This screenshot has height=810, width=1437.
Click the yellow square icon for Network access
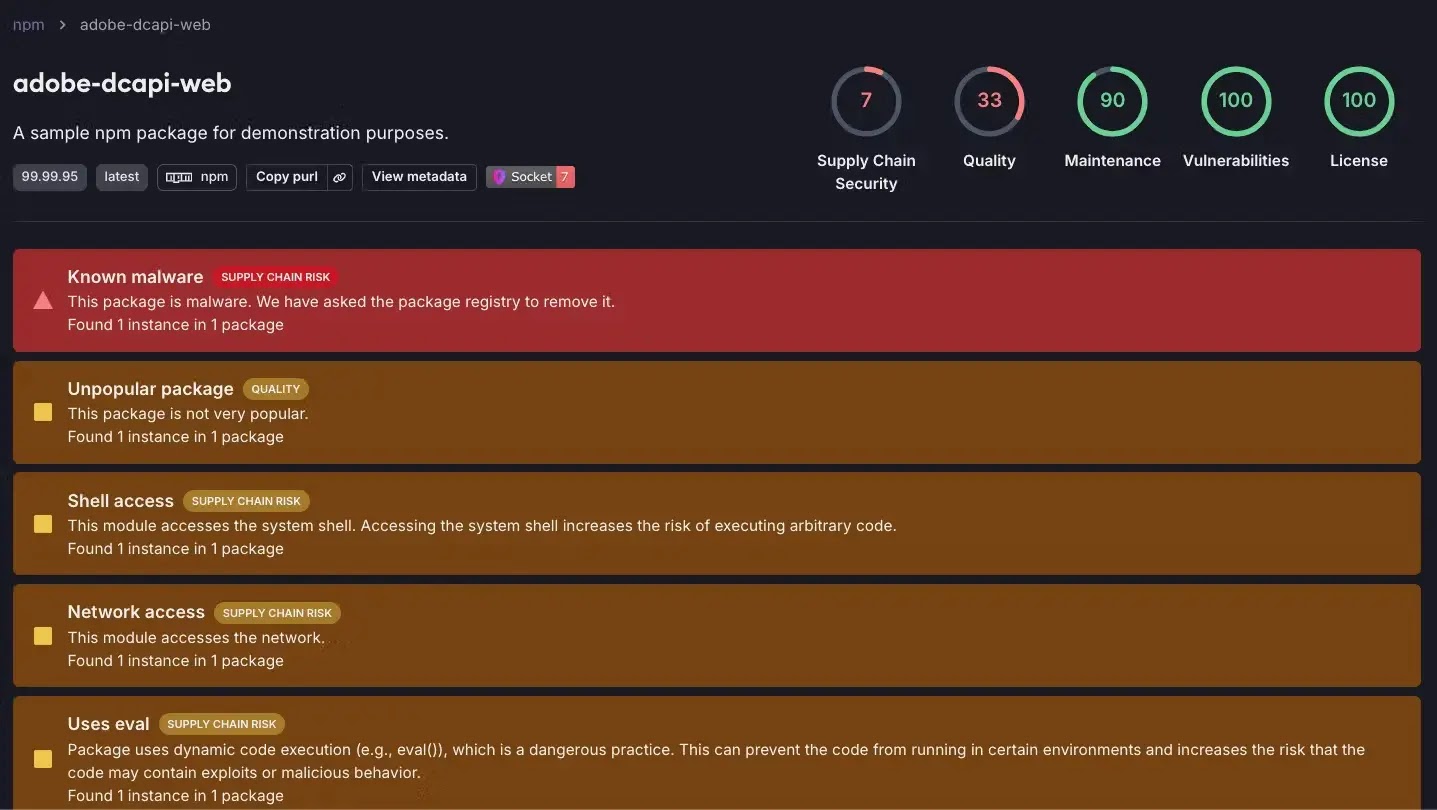tap(43, 636)
